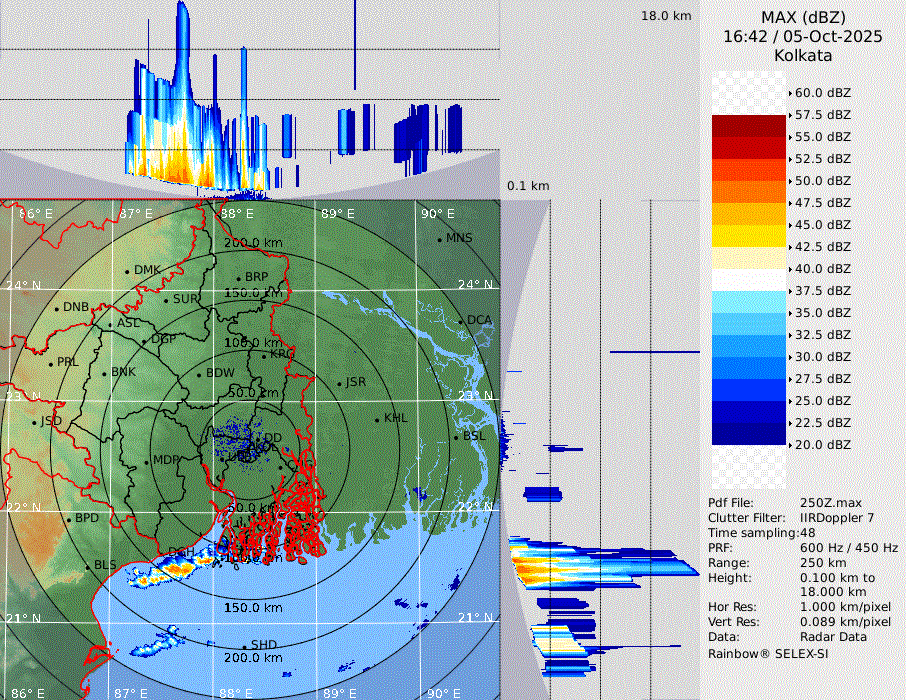Click the 16:42 / 05-Oct-2025 timestamp
This screenshot has width=906, height=700.
click(802, 36)
